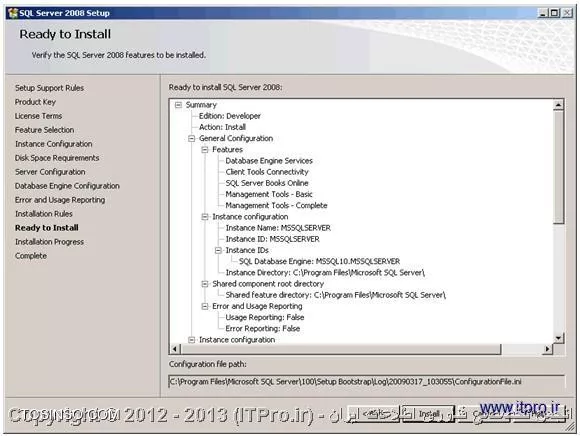Select License Terms step
Image resolution: width=580 pixels, height=436 pixels.
pyautogui.click(x=38, y=116)
